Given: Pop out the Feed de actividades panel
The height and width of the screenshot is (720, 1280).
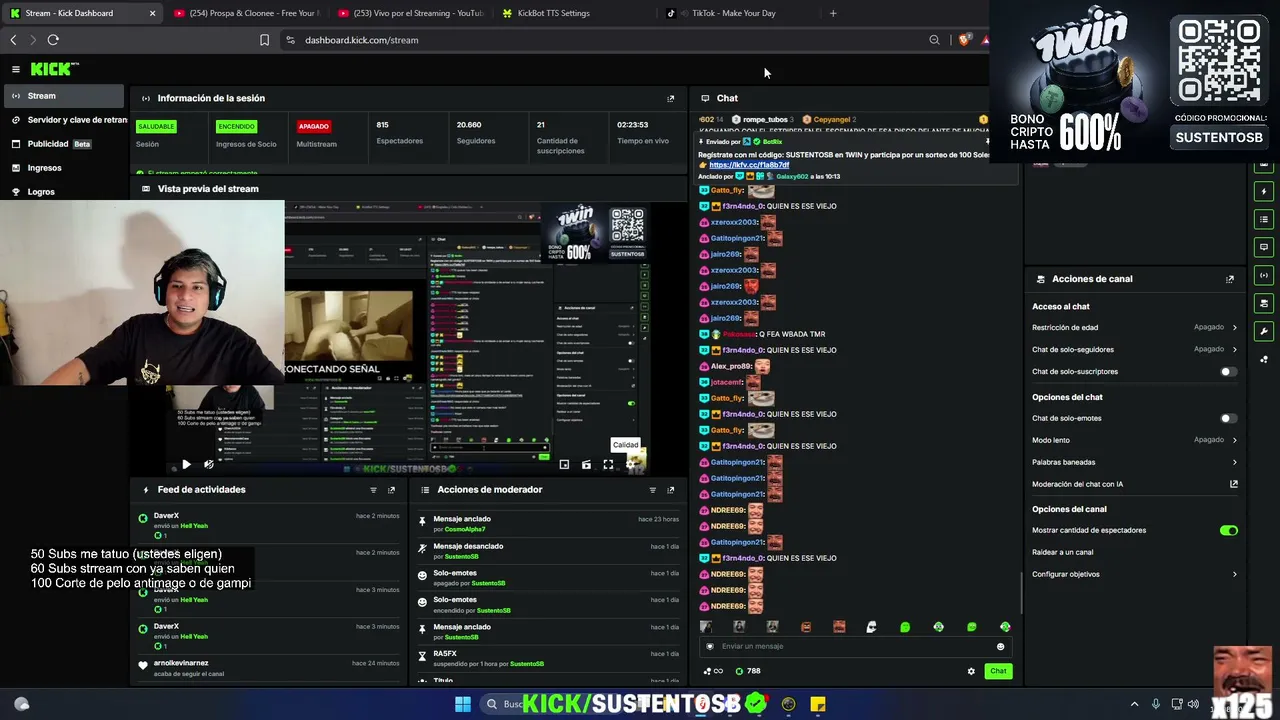Looking at the screenshot, I should pos(391,490).
